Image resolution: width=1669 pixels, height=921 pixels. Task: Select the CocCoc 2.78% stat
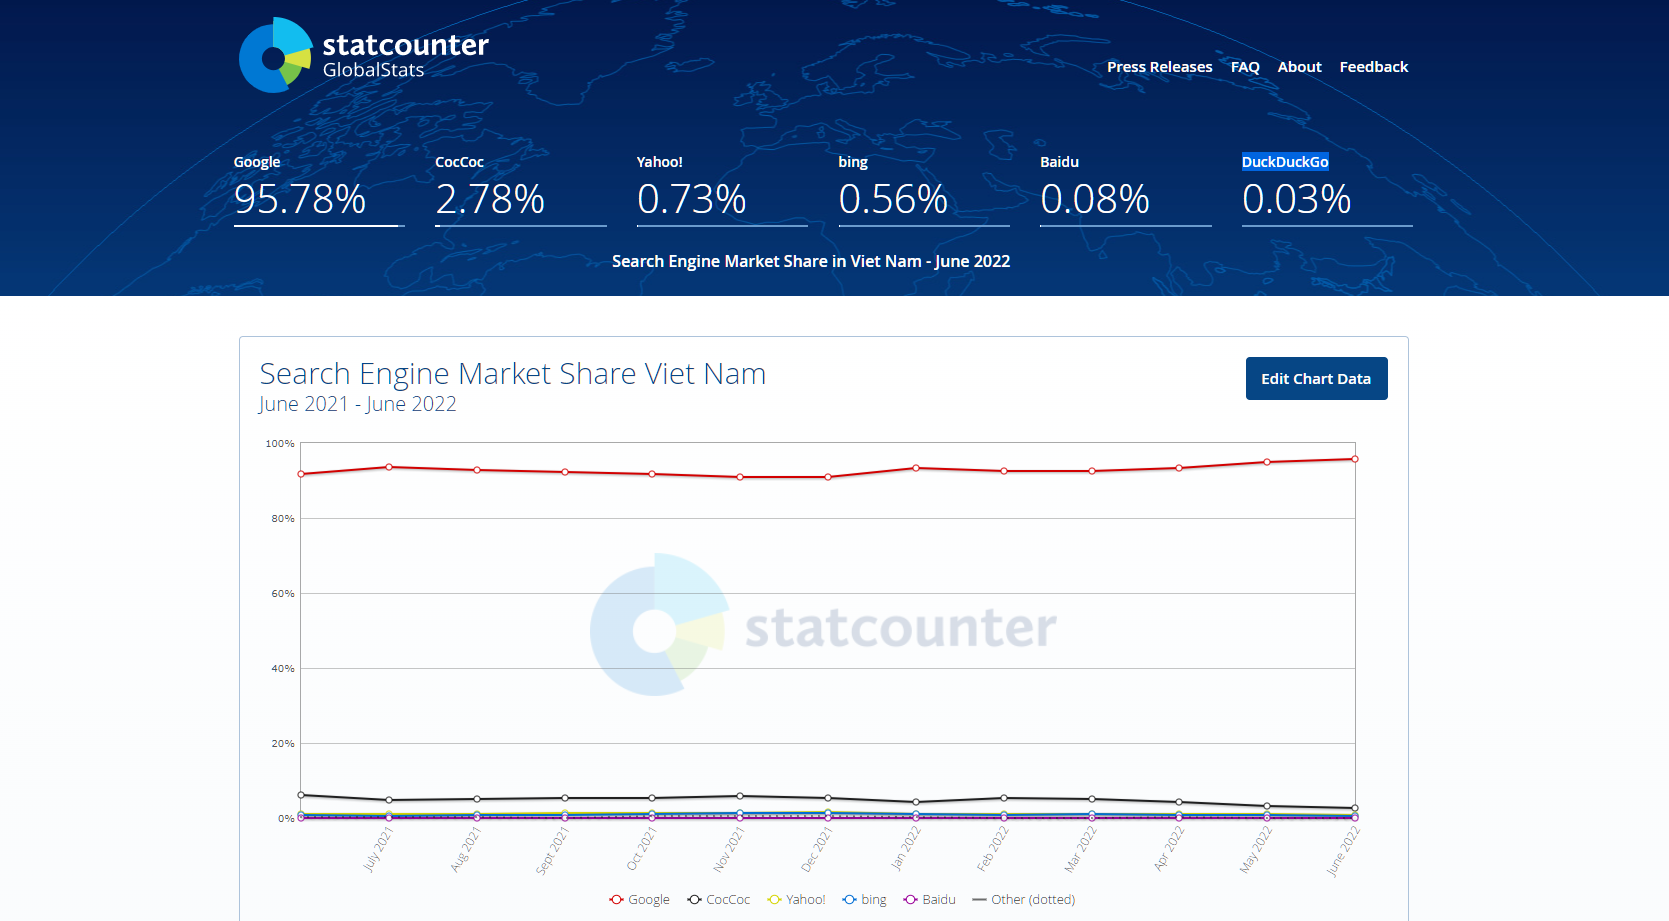point(490,199)
